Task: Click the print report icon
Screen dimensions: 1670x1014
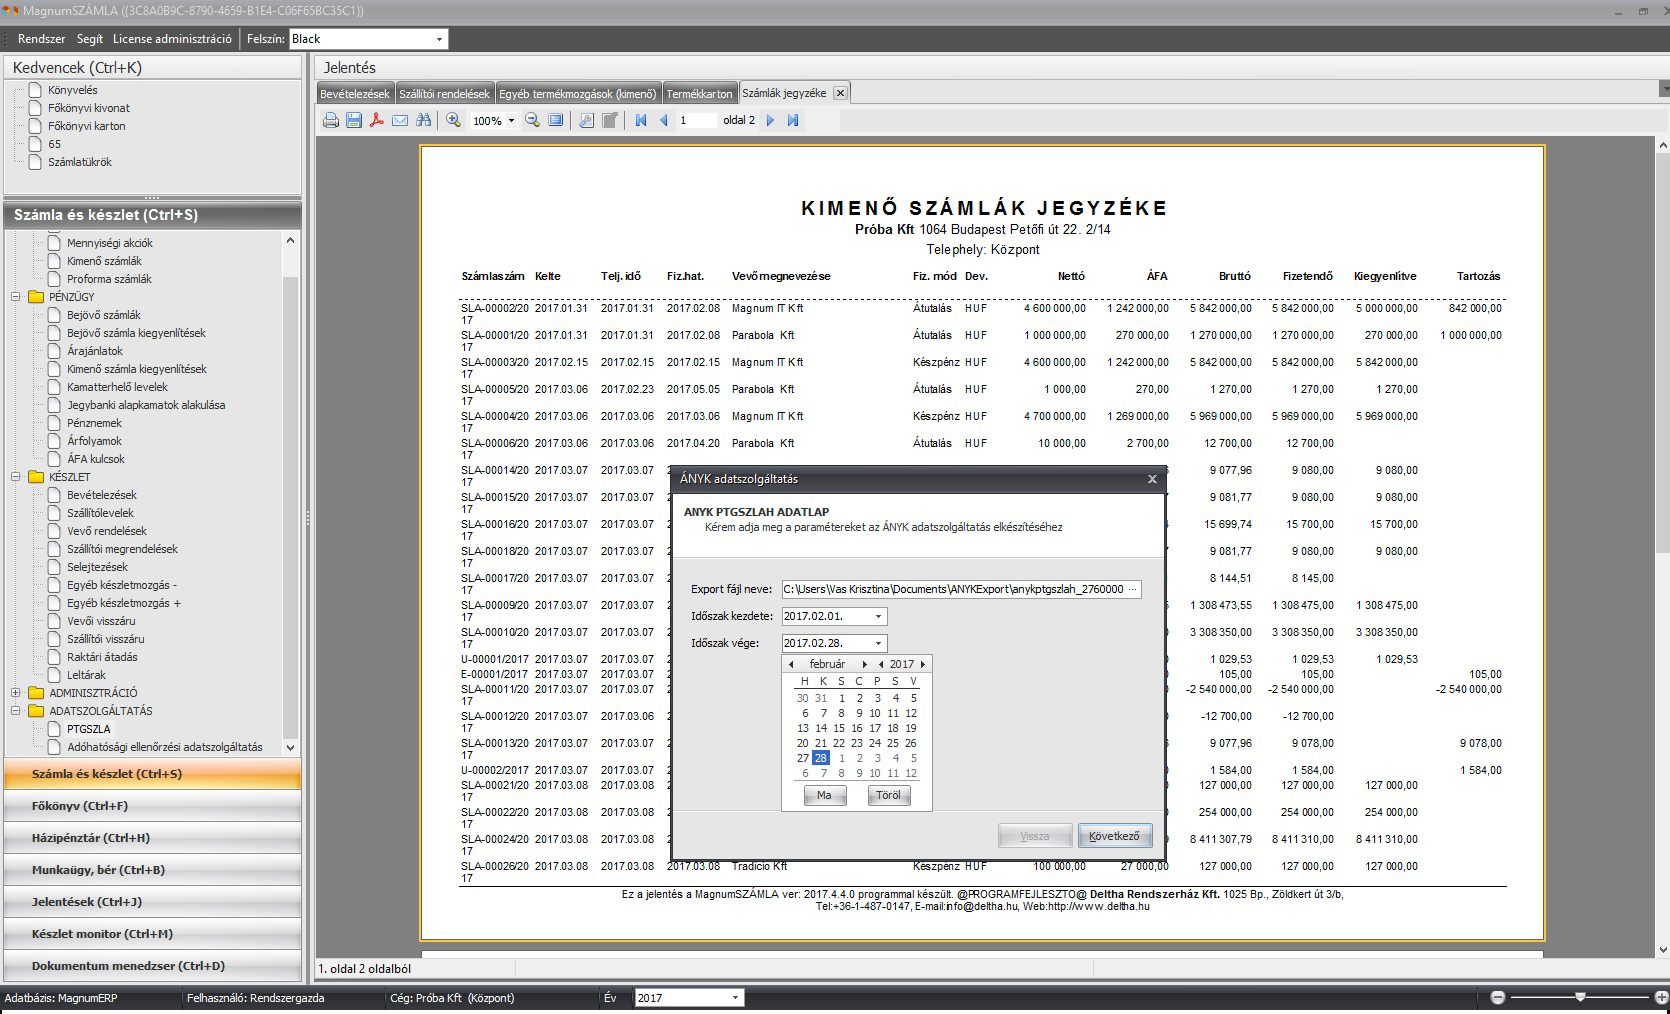Action: (x=330, y=120)
